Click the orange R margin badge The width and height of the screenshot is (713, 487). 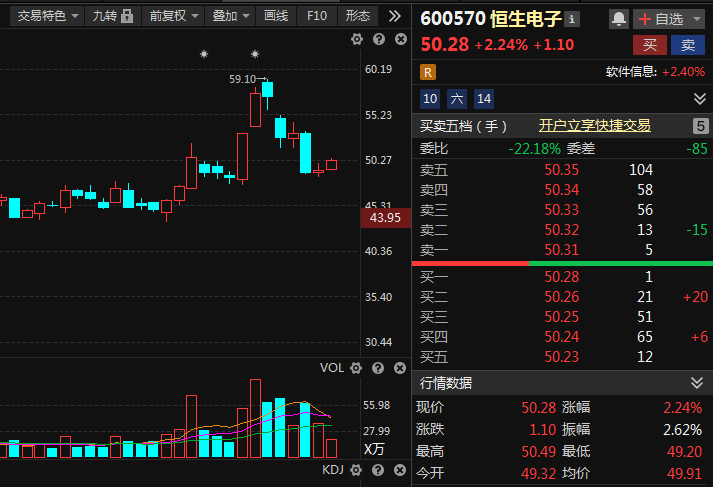427,72
